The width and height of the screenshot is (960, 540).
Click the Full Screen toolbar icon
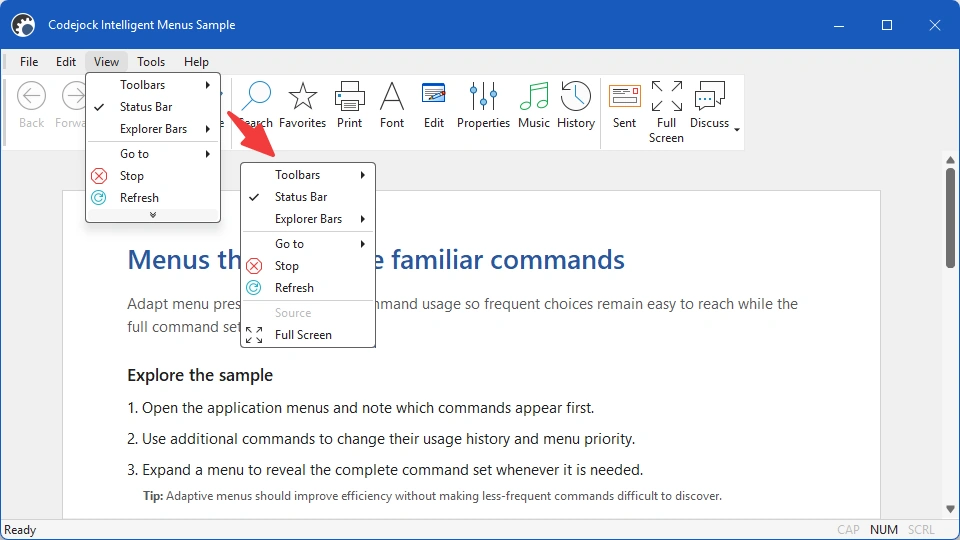(666, 113)
